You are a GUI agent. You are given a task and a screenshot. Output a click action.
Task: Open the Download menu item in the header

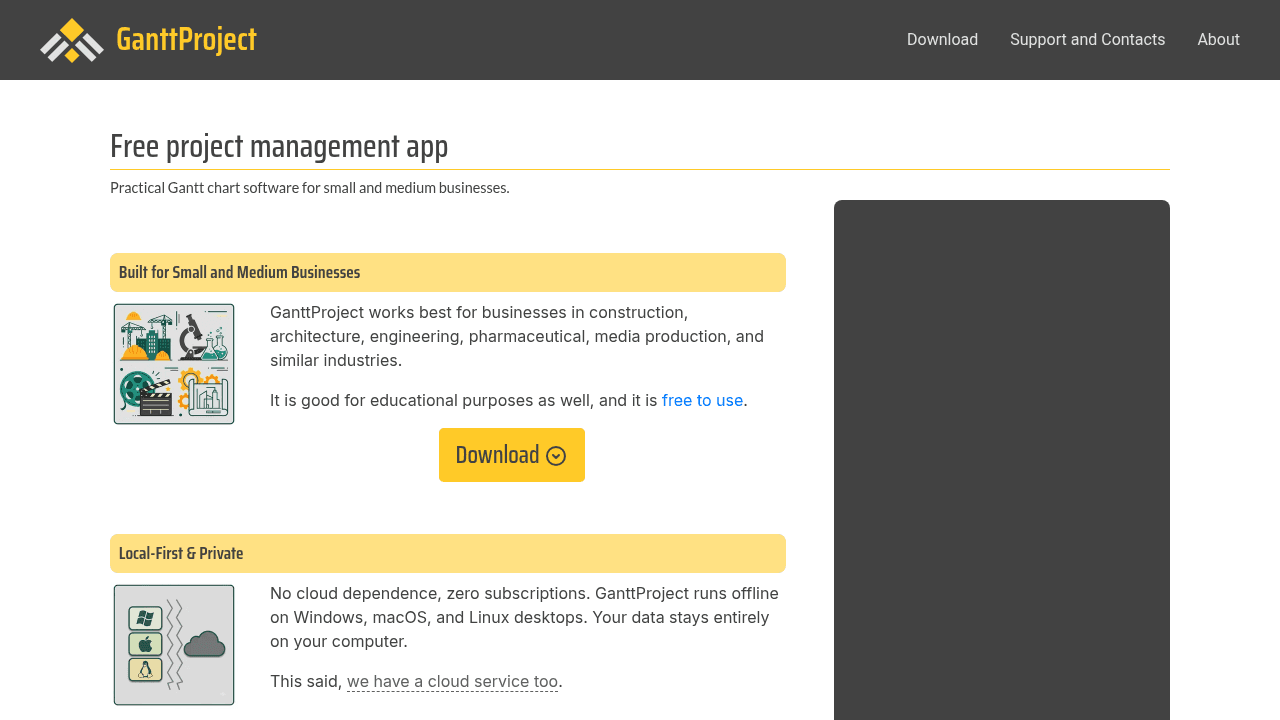pyautogui.click(x=942, y=40)
